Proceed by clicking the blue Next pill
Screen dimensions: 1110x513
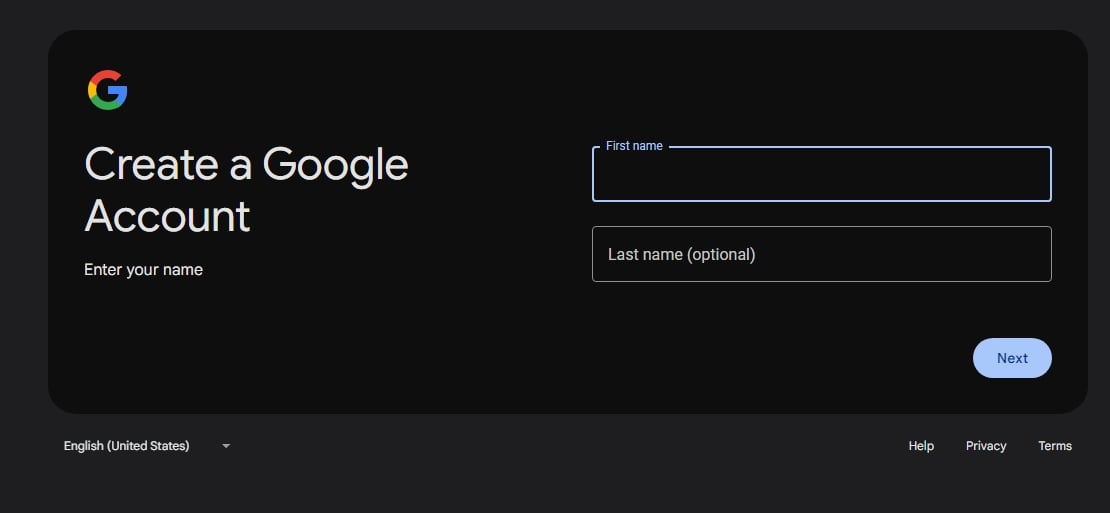point(1012,358)
